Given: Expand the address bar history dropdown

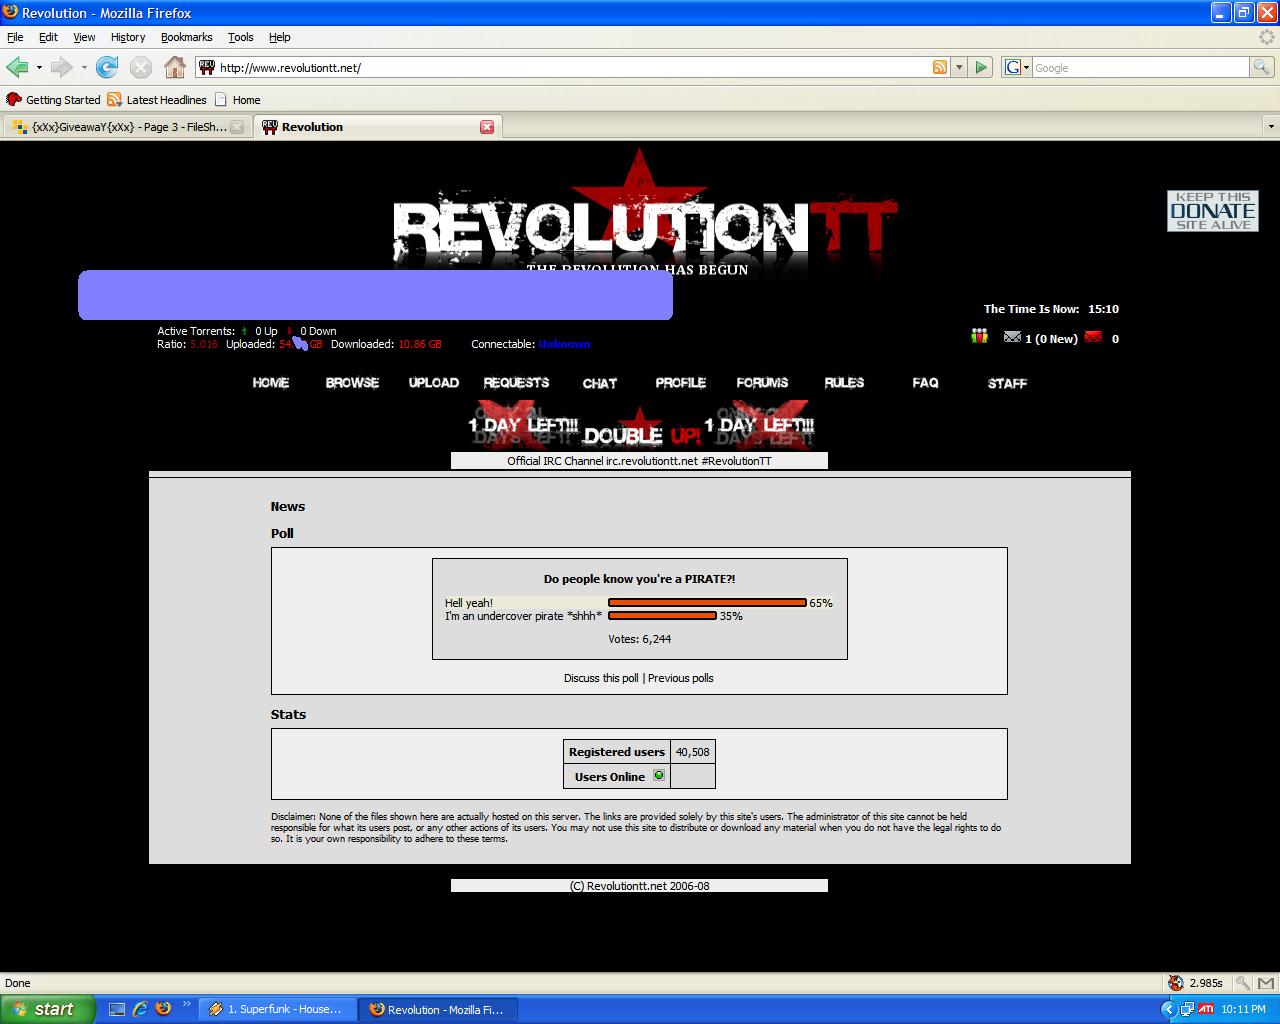Looking at the screenshot, I should pyautogui.click(x=959, y=67).
